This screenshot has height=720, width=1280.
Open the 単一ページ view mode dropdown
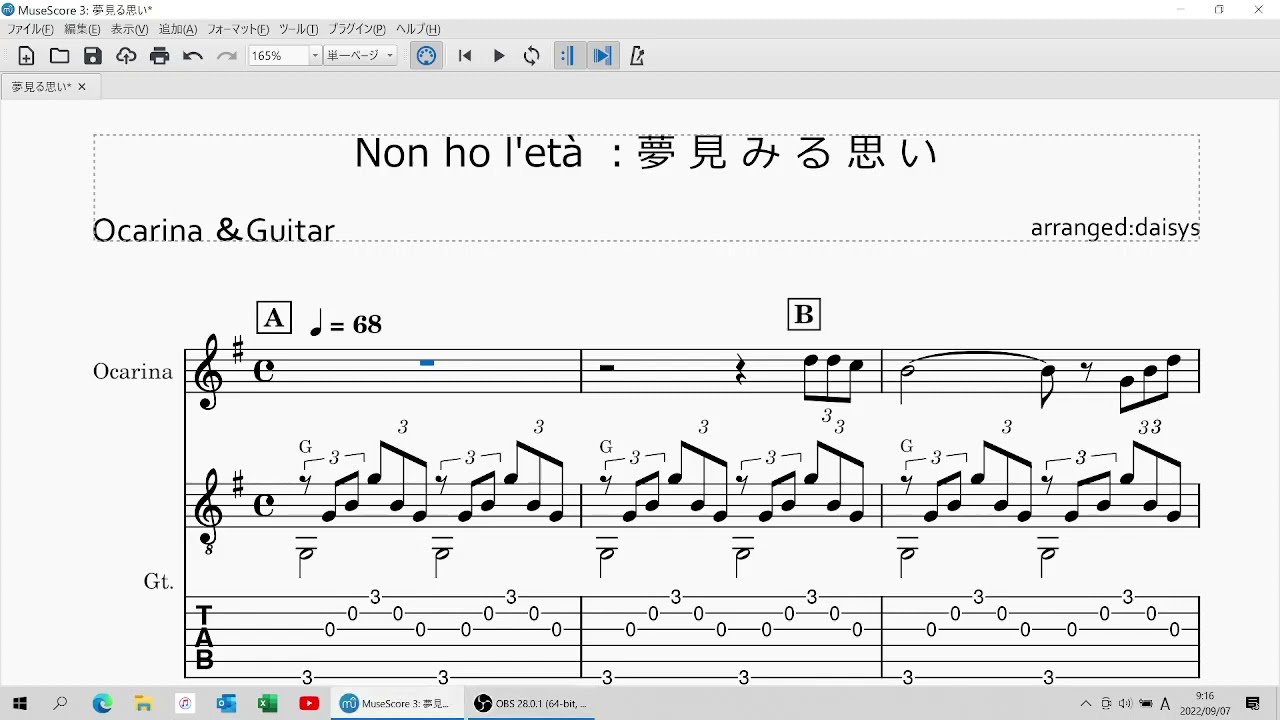pyautogui.click(x=361, y=56)
